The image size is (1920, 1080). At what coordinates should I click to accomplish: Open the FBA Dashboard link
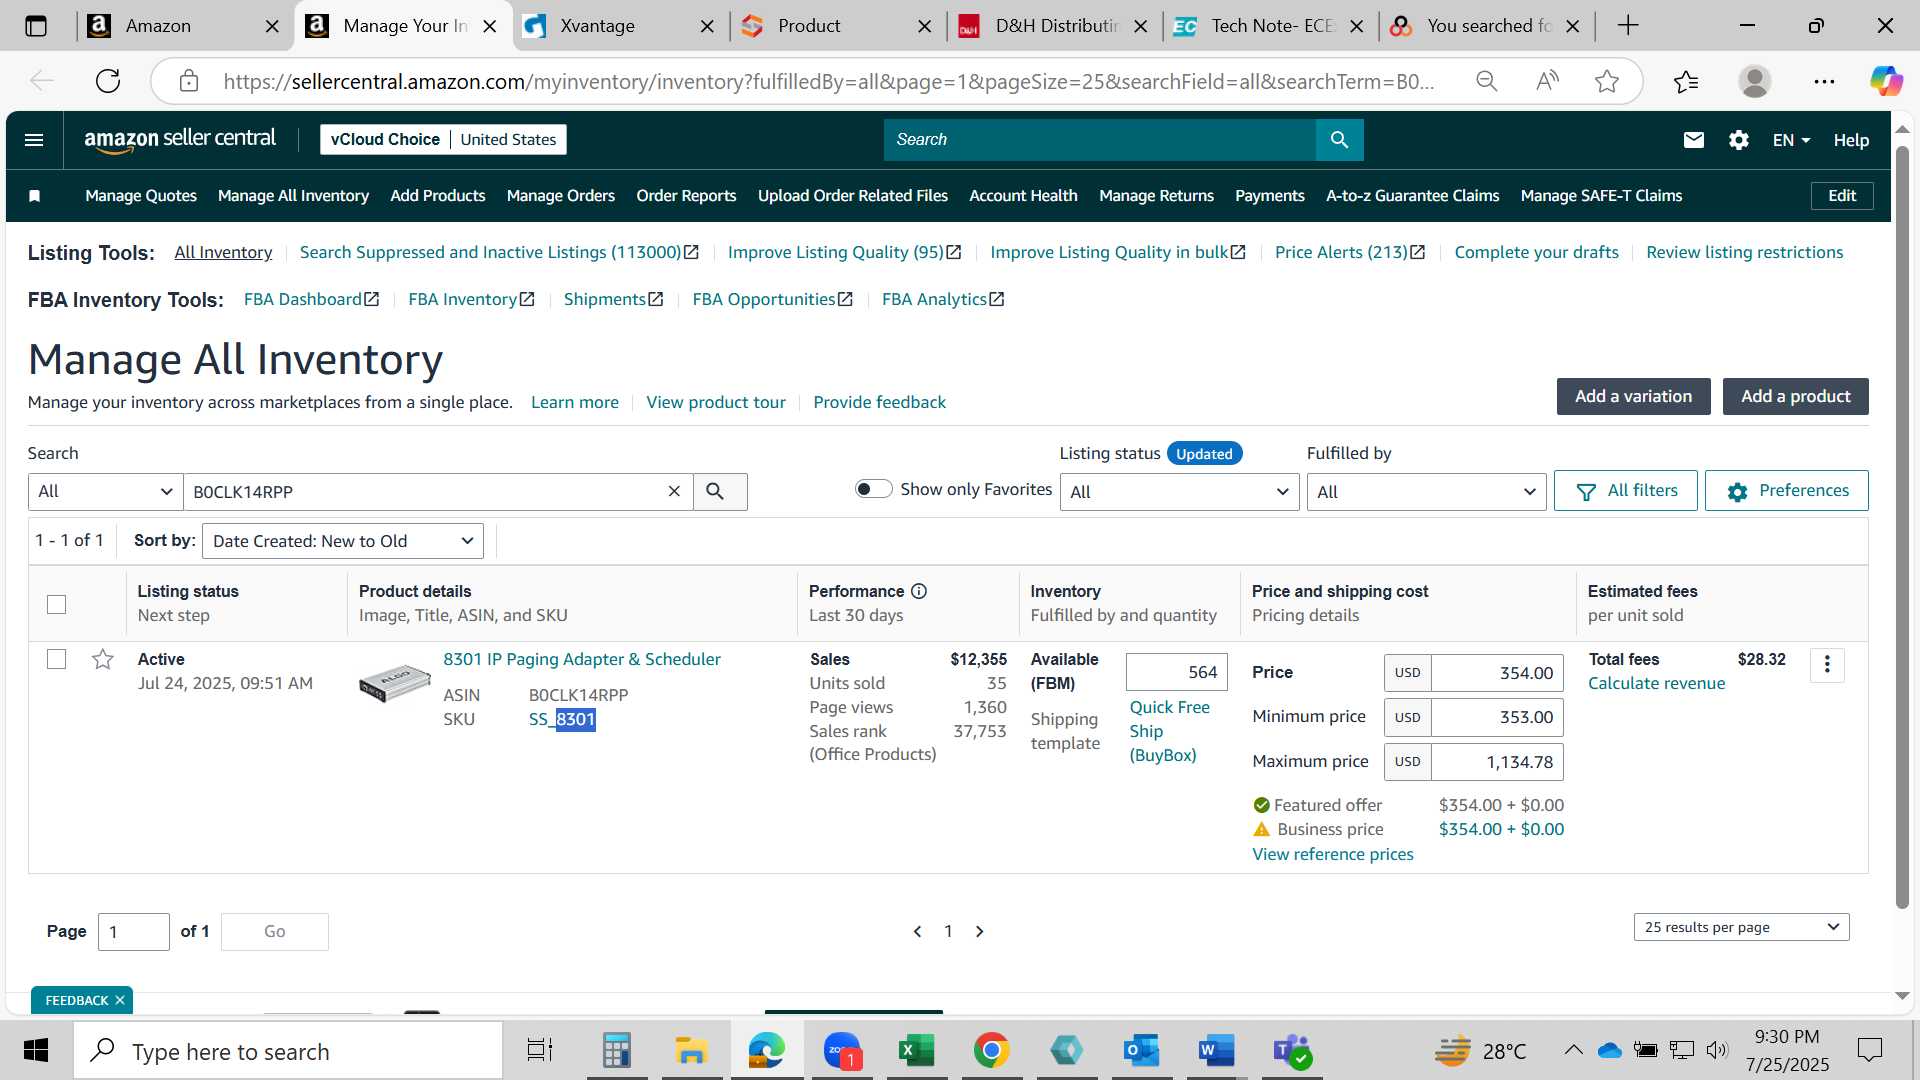coord(311,299)
